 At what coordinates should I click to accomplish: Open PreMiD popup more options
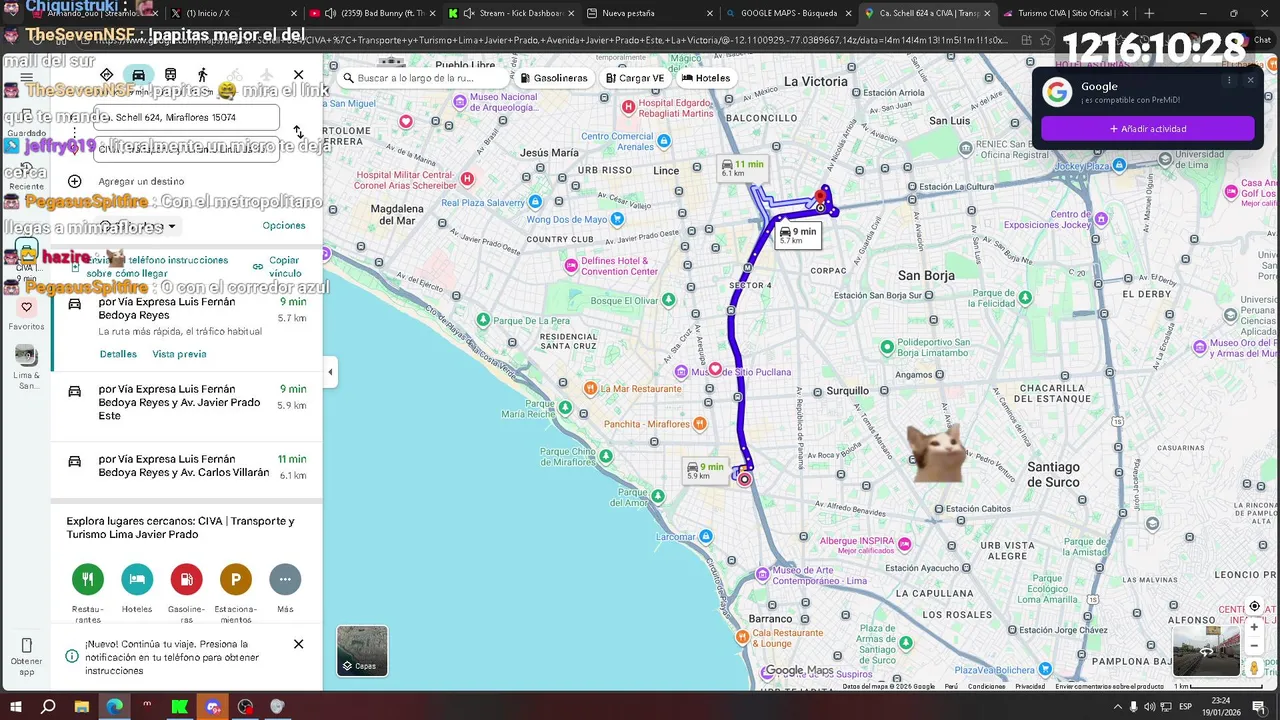(x=1230, y=80)
